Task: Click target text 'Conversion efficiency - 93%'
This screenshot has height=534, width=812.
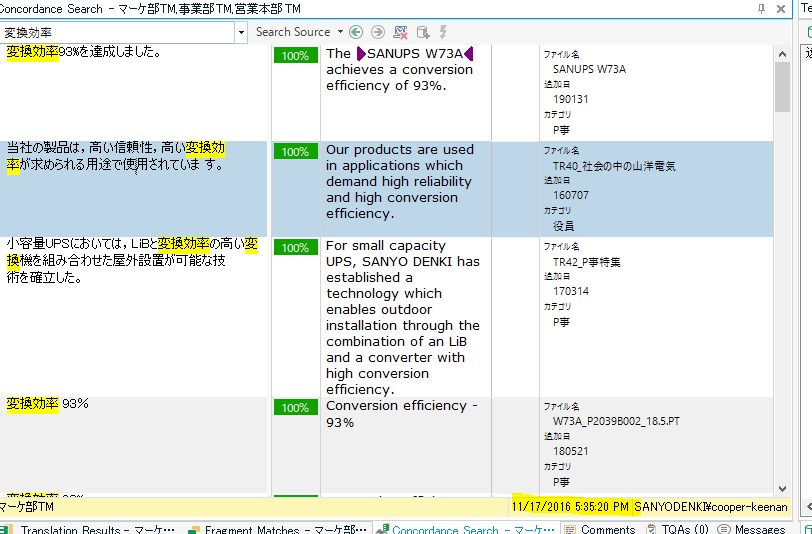Action: [x=402, y=413]
